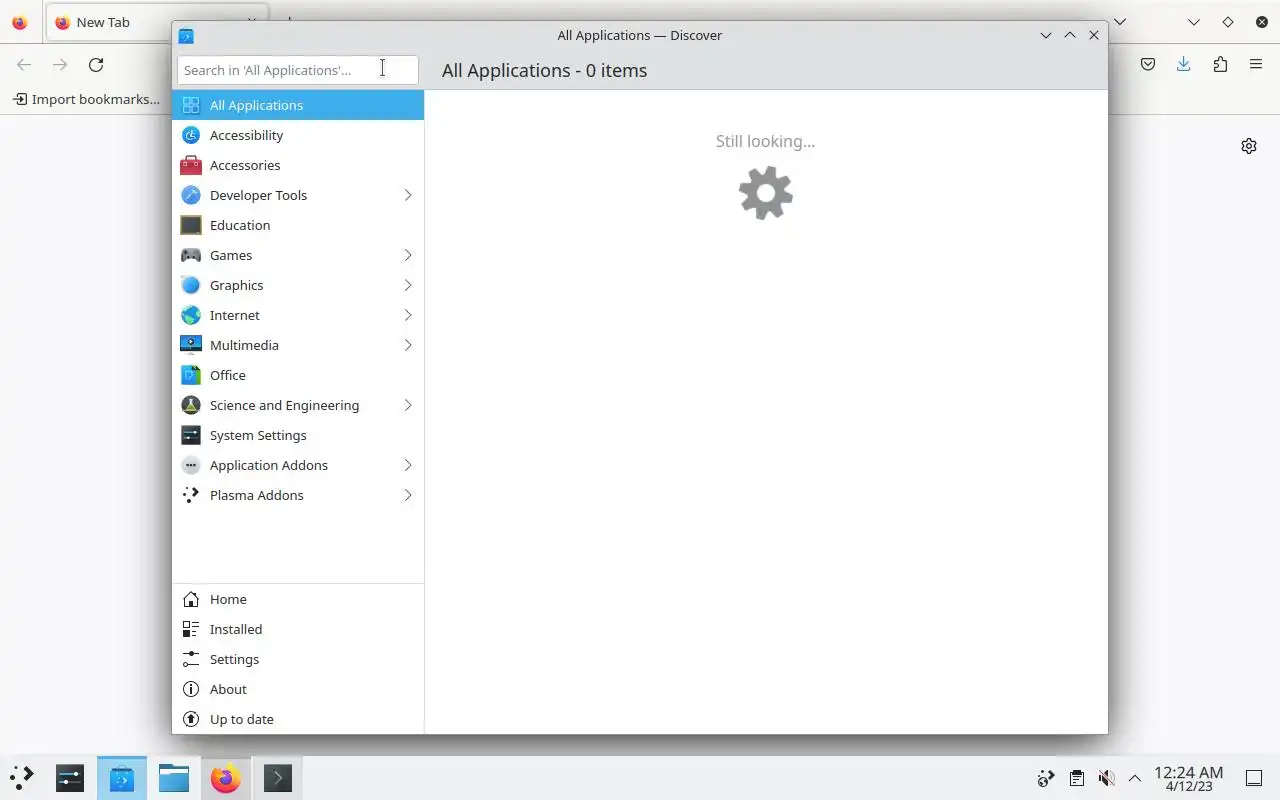
Task: Open the Accessories briefcase icon
Action: (191, 165)
